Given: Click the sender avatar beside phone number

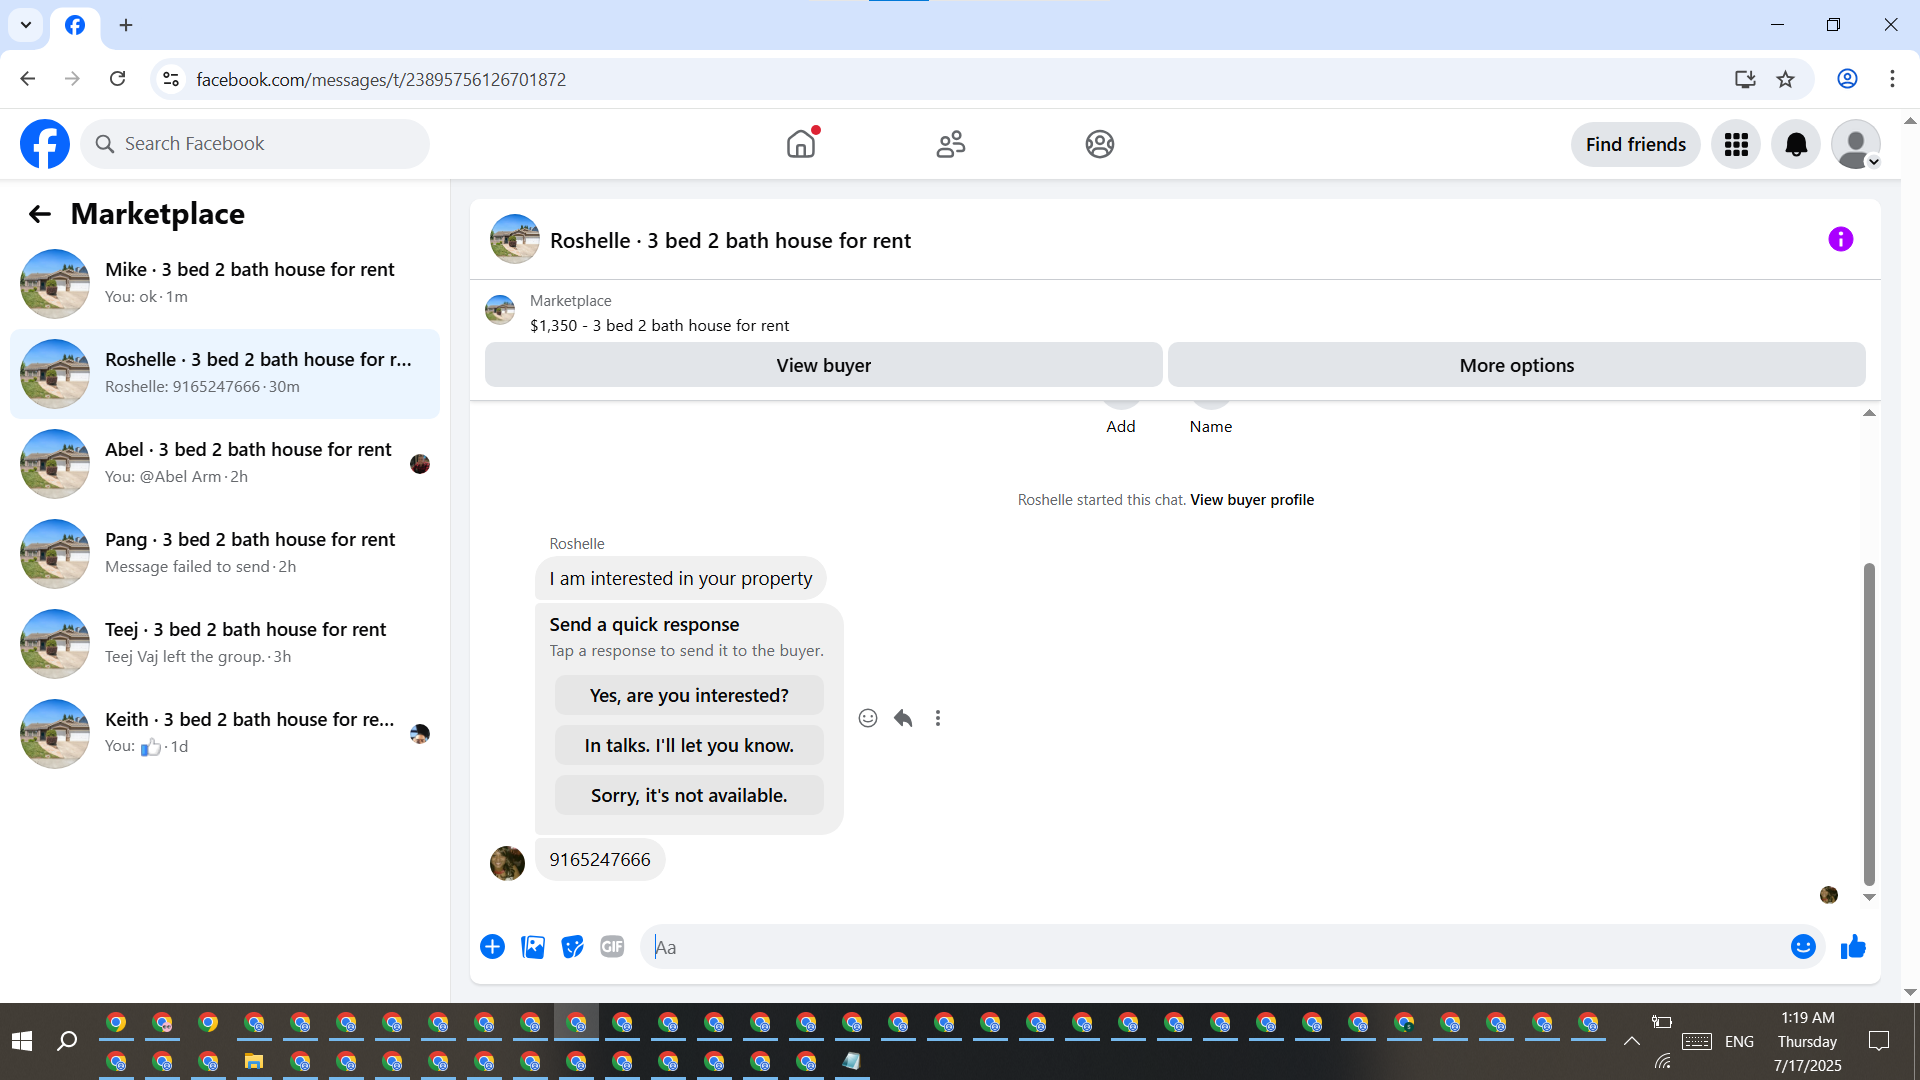Looking at the screenshot, I should pyautogui.click(x=507, y=863).
